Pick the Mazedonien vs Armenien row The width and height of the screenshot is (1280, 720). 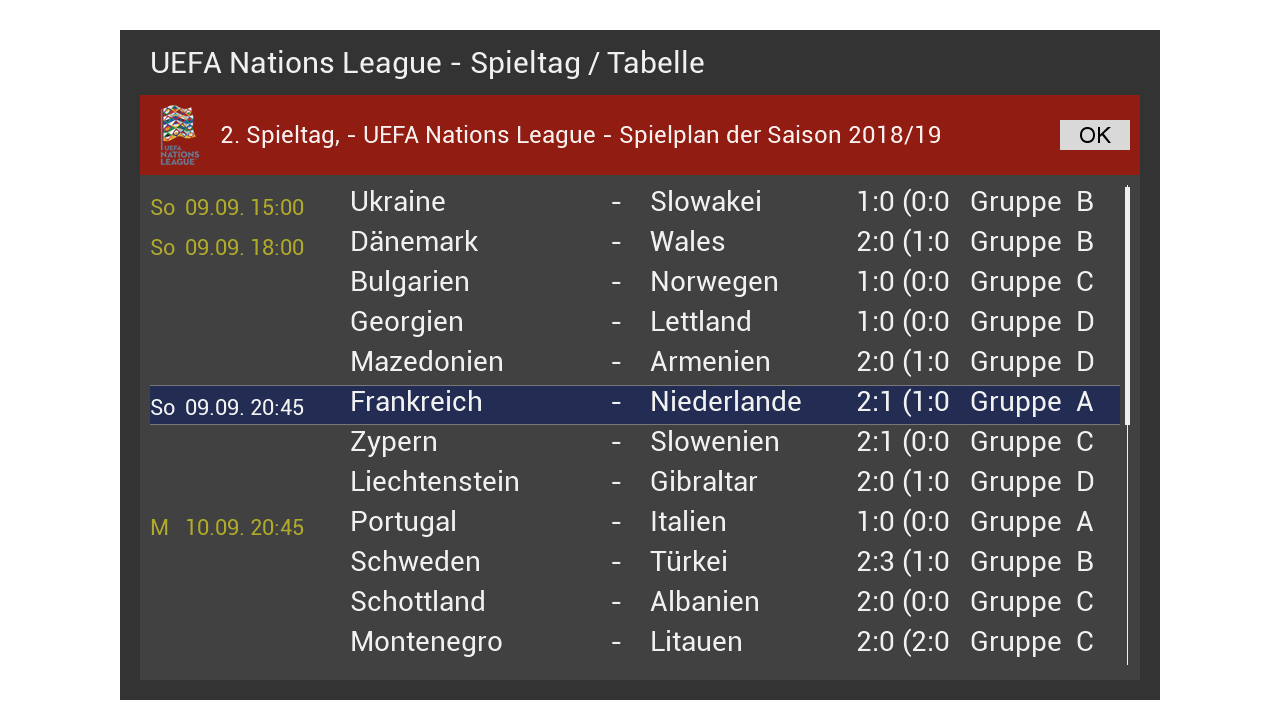click(x=635, y=362)
